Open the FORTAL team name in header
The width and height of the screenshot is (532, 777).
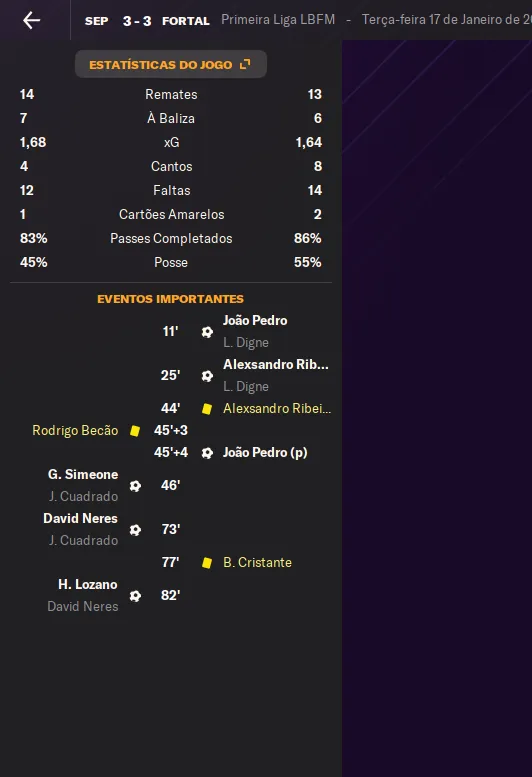click(x=186, y=21)
